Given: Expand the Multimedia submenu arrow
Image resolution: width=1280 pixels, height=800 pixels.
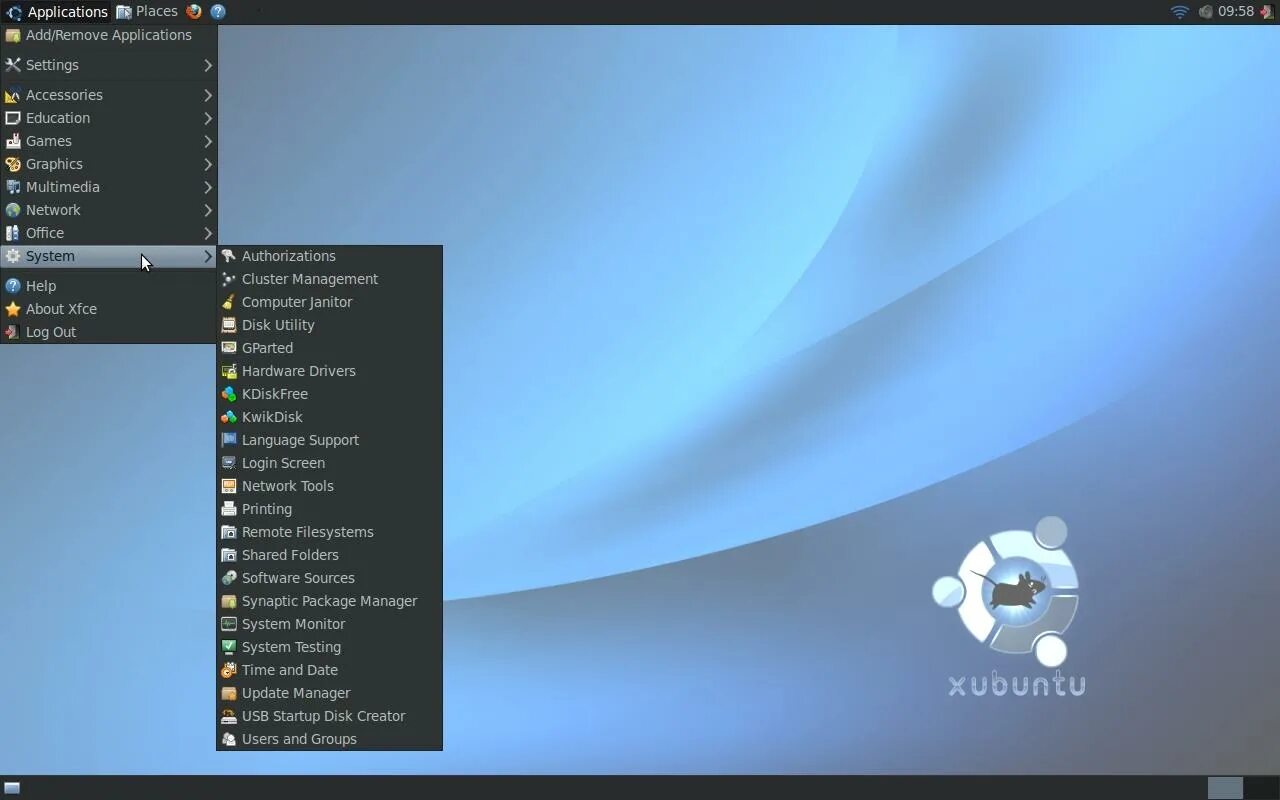Looking at the screenshot, I should click(x=208, y=187).
